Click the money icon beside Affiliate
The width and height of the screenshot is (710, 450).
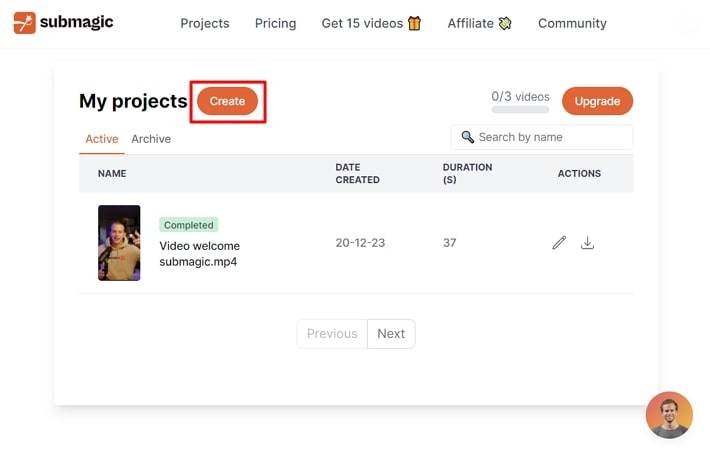click(x=505, y=23)
